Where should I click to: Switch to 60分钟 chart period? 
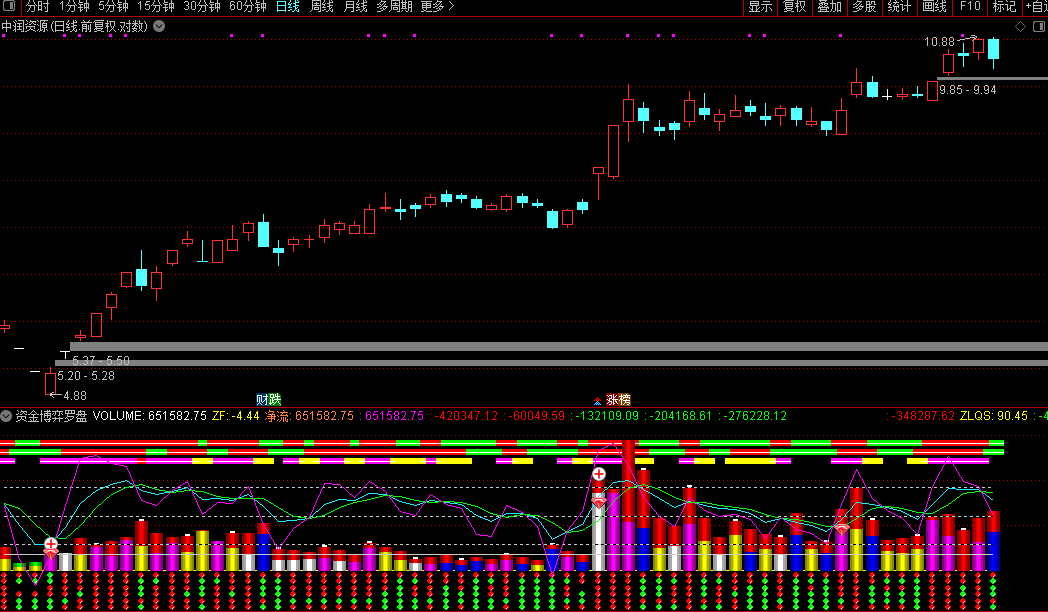(x=248, y=7)
